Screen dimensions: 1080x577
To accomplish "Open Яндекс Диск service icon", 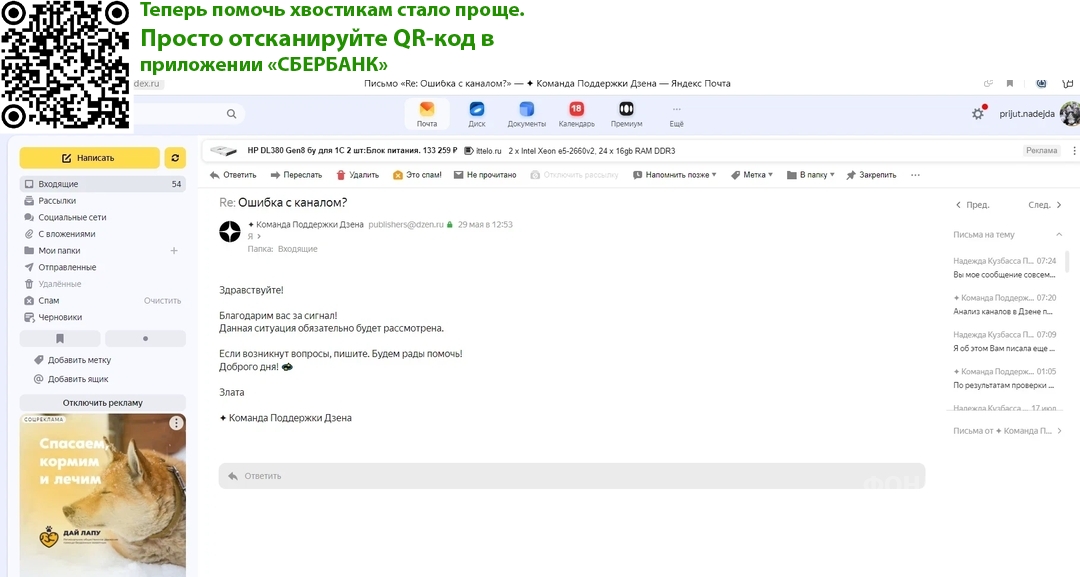I will pyautogui.click(x=477, y=114).
